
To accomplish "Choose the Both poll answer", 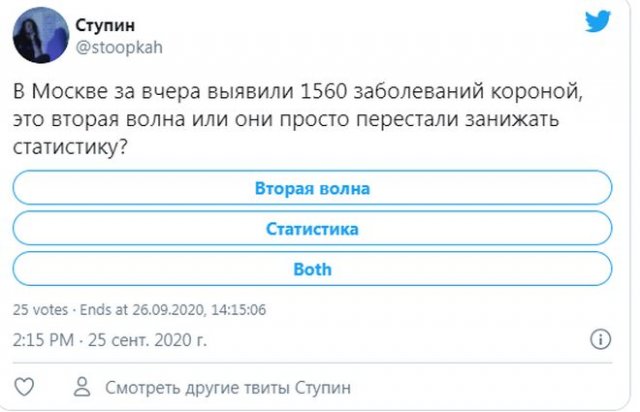I will click(x=312, y=269).
